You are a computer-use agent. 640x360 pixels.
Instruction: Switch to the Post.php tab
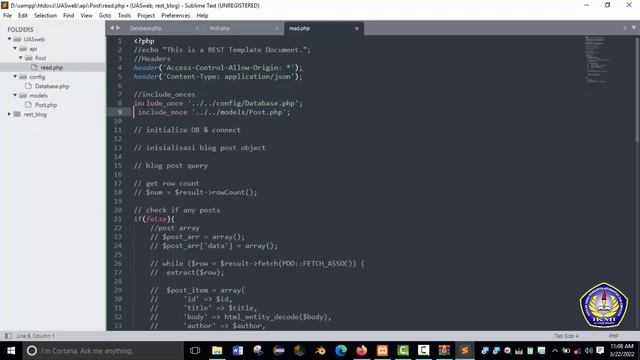pos(220,28)
